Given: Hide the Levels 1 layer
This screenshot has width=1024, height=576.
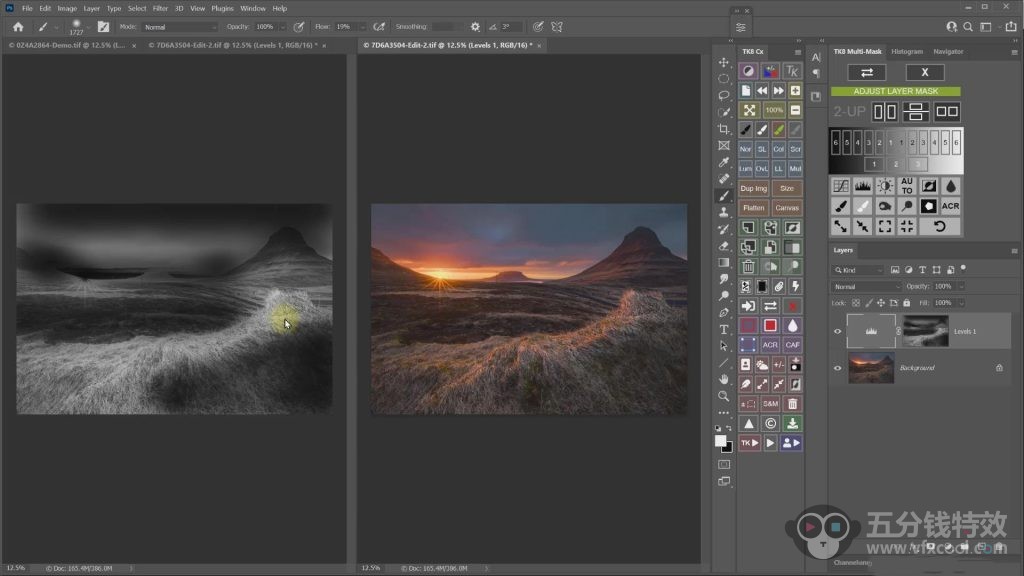Looking at the screenshot, I should point(837,331).
